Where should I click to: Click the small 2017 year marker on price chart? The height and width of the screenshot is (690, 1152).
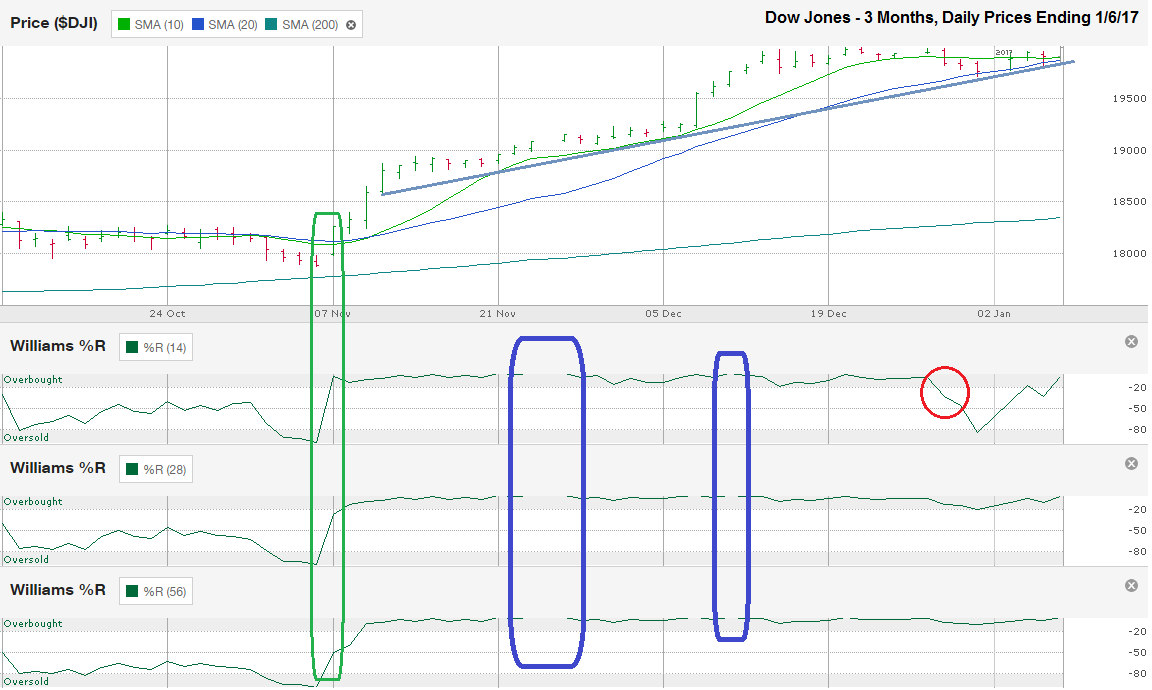pos(1004,53)
